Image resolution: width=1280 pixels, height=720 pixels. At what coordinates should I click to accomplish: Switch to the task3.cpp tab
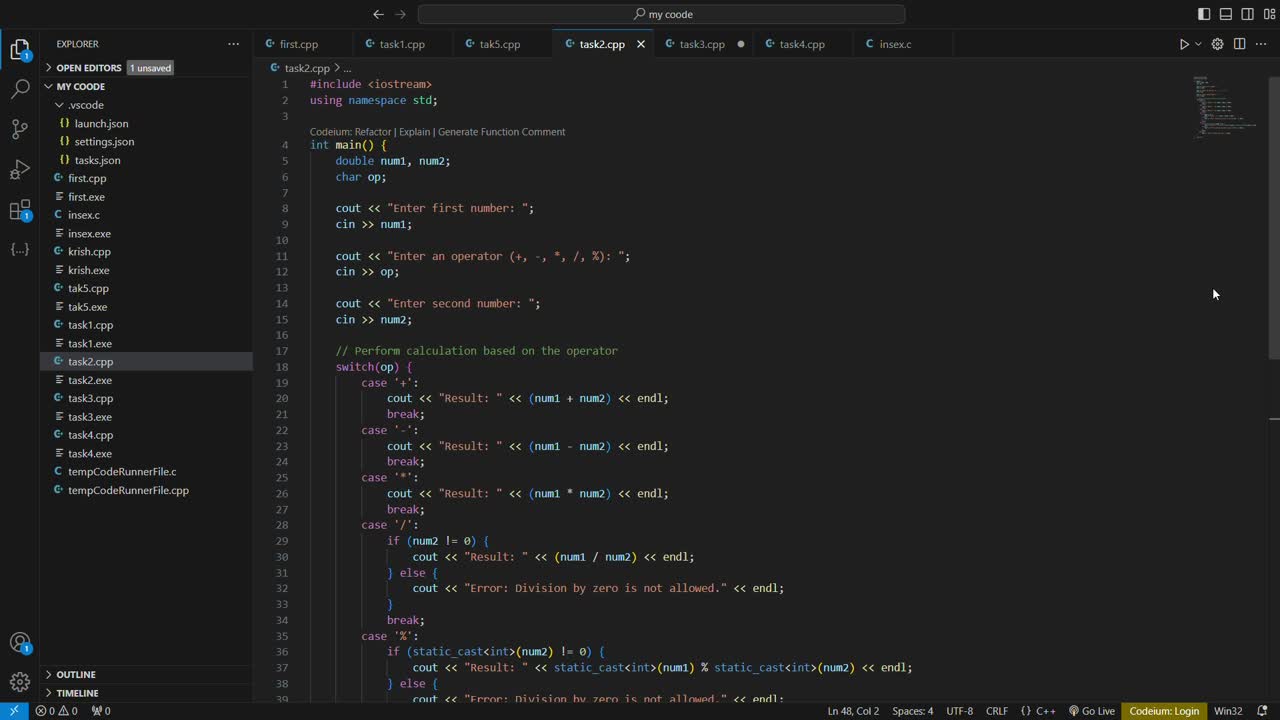pos(702,44)
